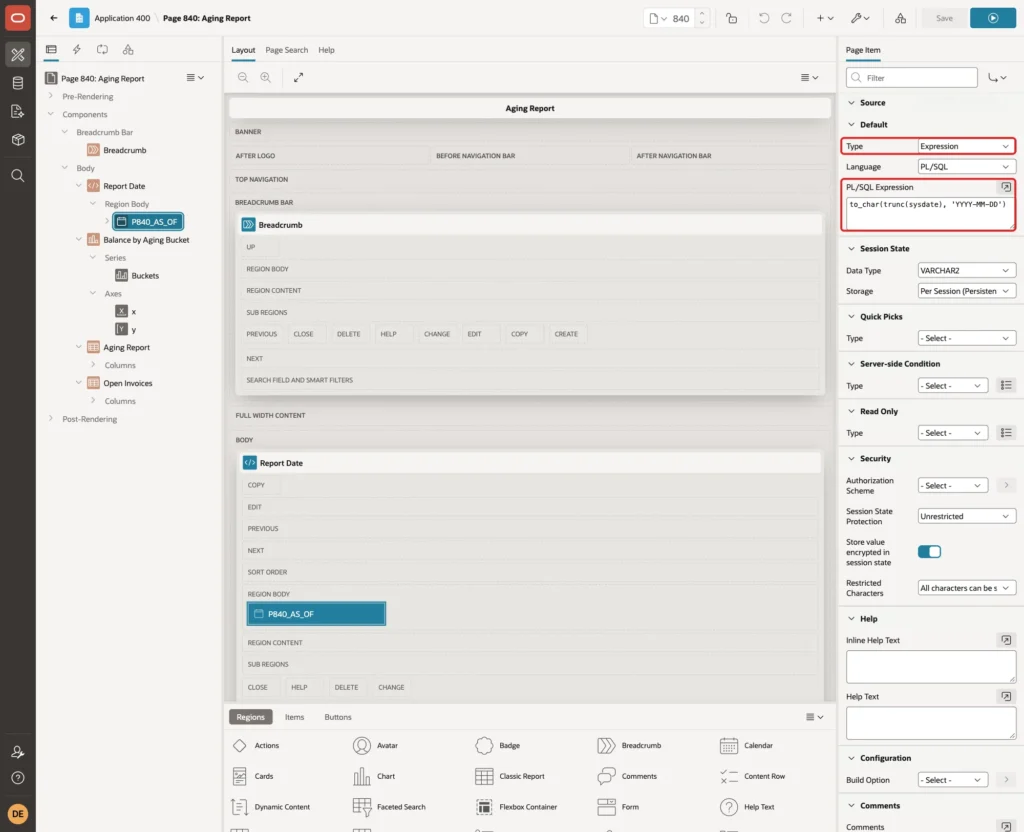Click the property Filter search field
The height and width of the screenshot is (832, 1024).
point(912,78)
